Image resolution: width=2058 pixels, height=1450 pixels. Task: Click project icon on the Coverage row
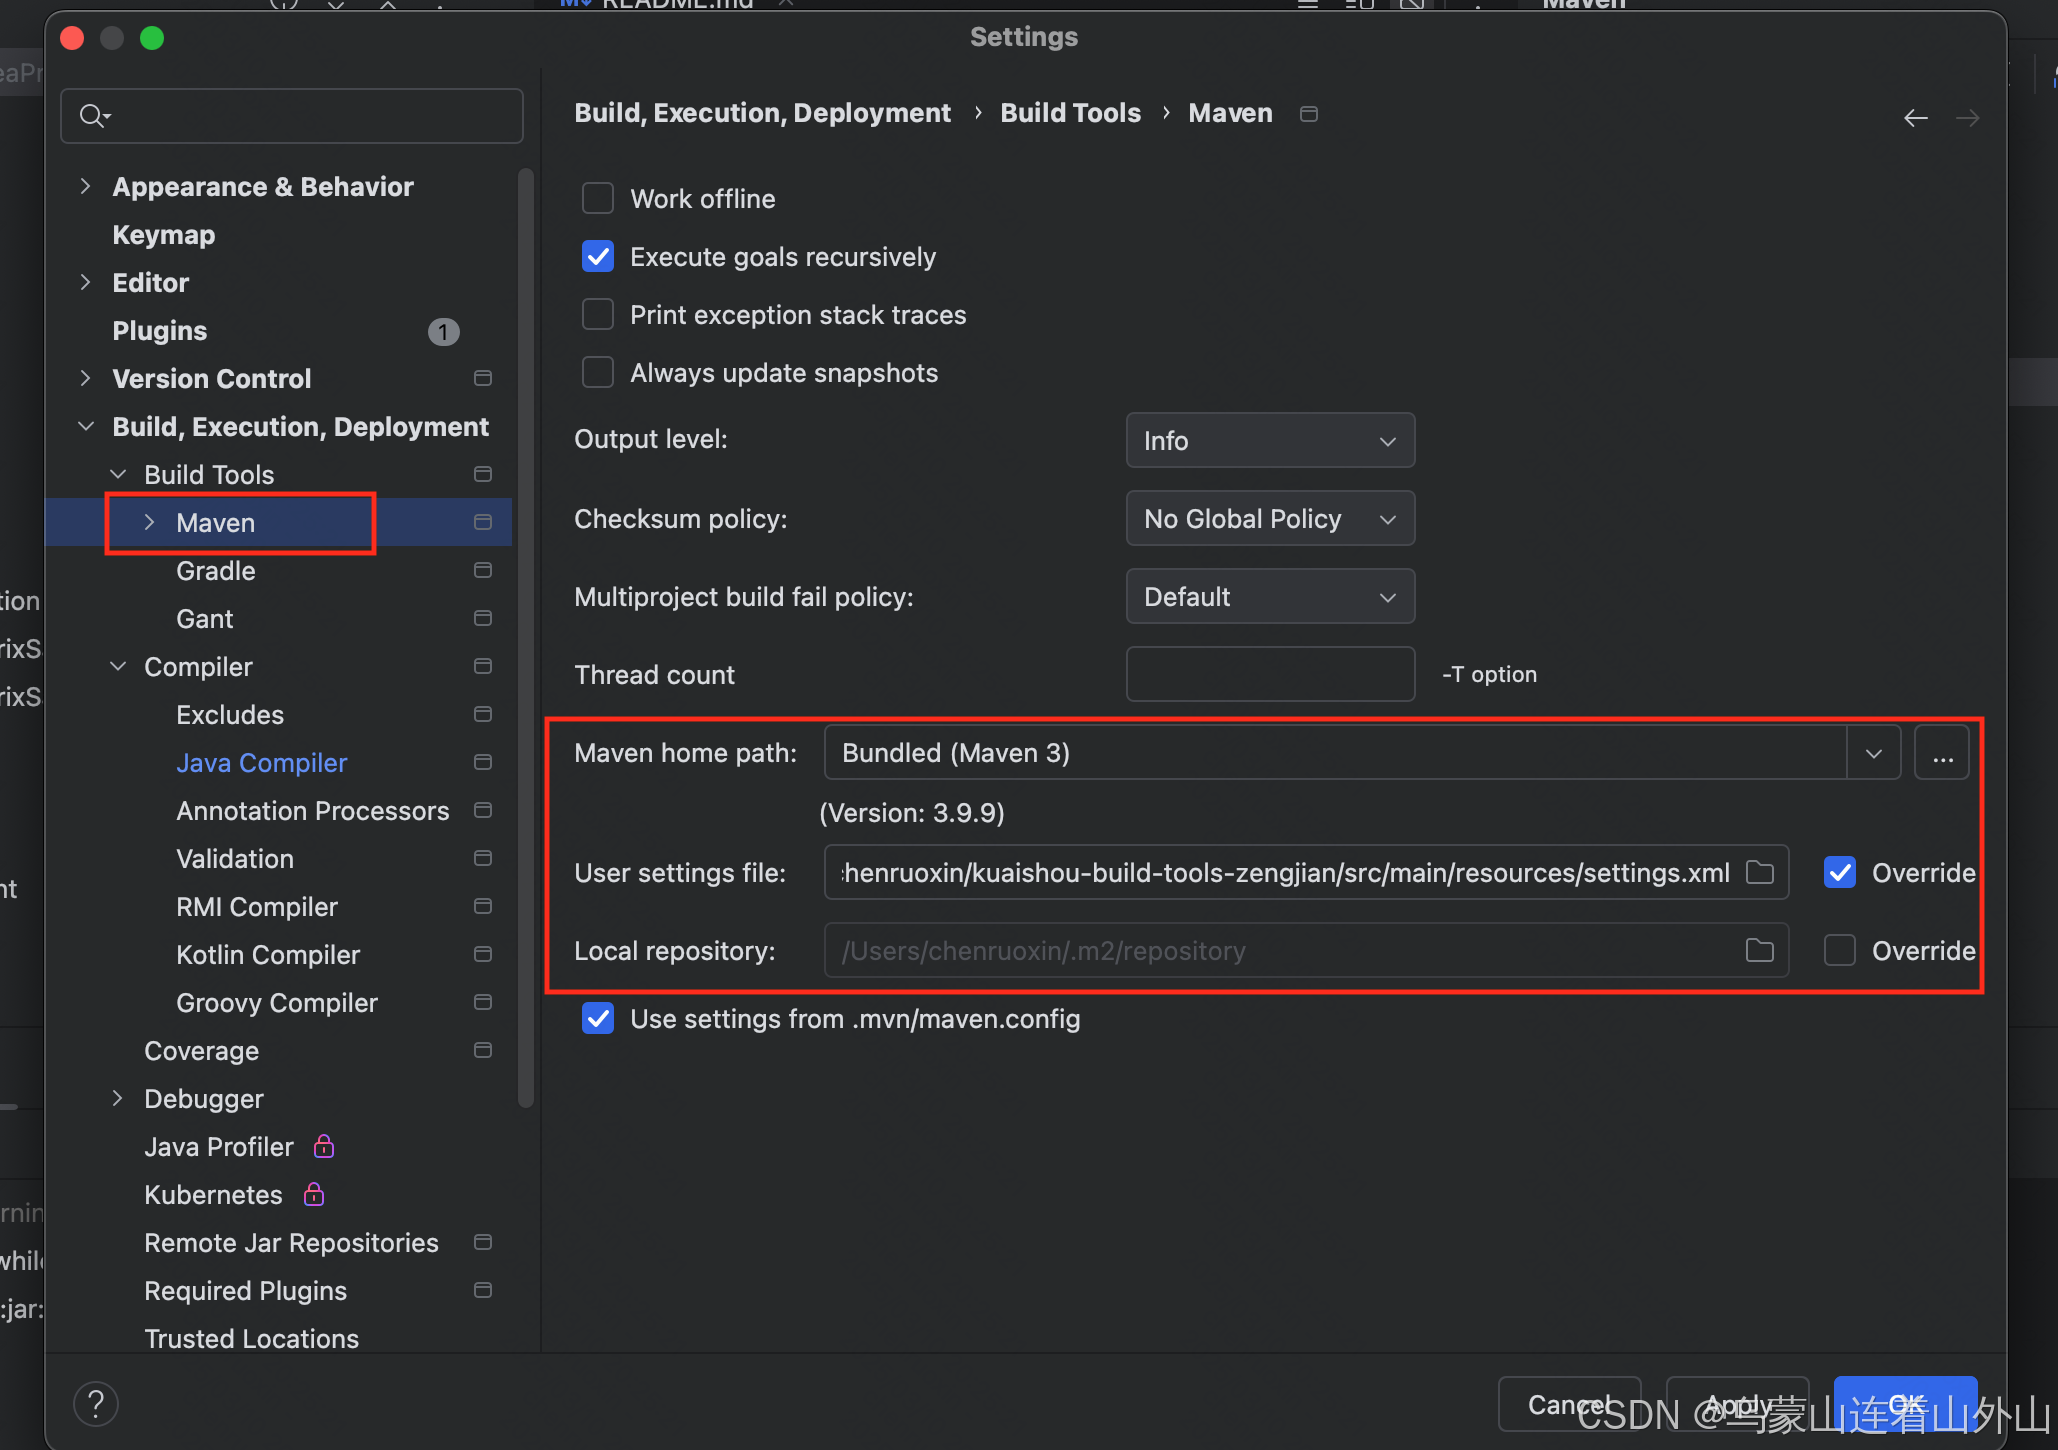point(482,1050)
